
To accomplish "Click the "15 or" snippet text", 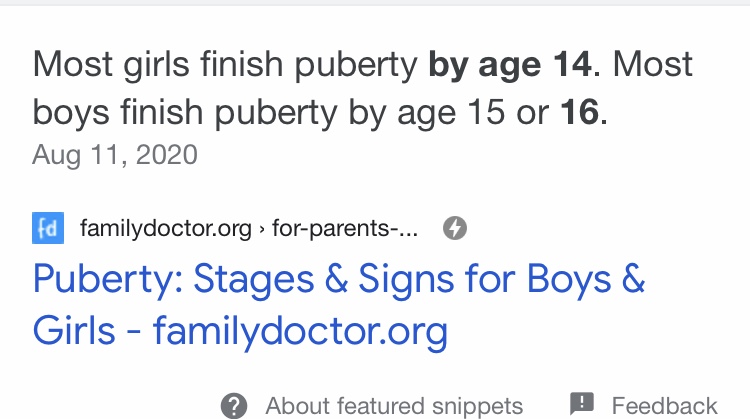I will pyautogui.click(x=508, y=112).
